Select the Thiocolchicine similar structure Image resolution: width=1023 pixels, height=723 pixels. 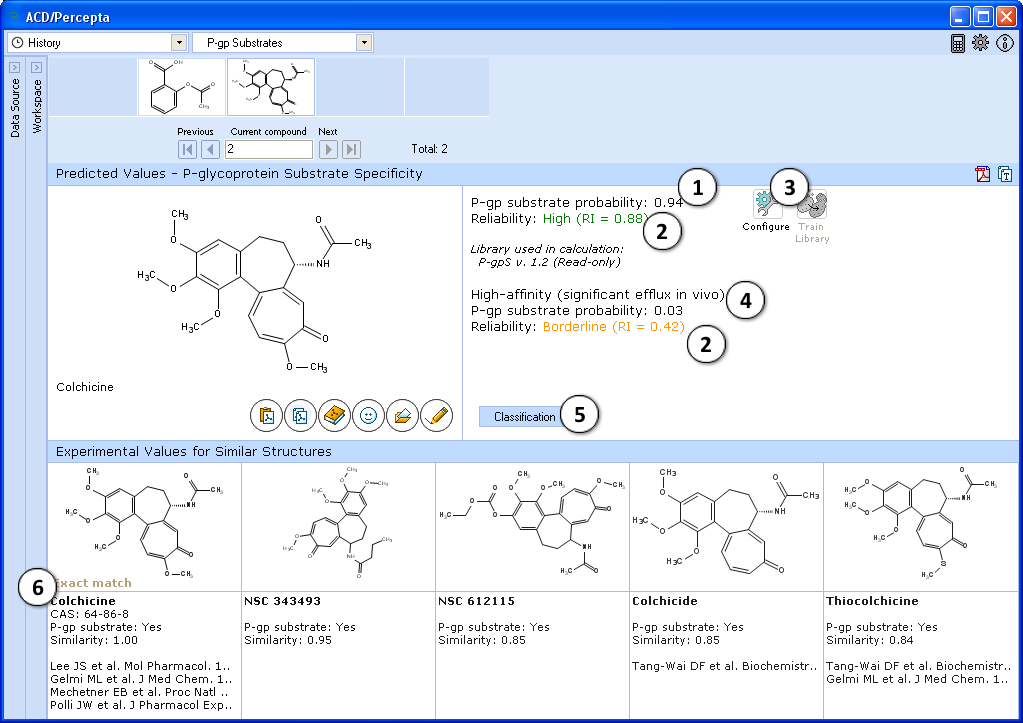point(919,526)
